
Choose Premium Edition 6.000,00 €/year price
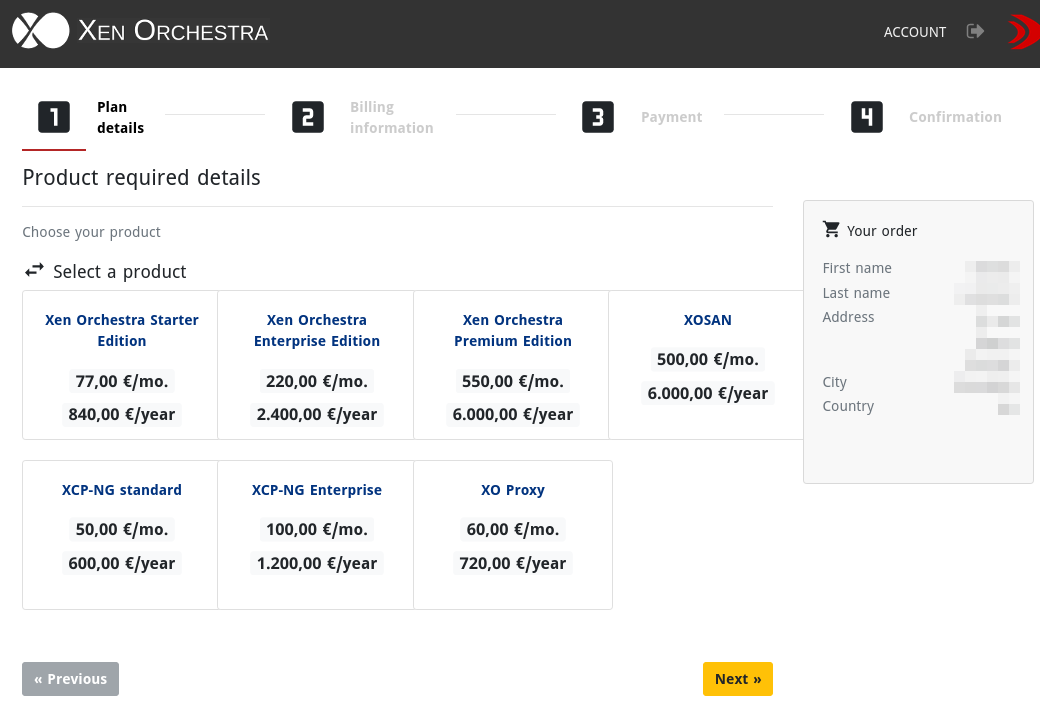tap(513, 415)
